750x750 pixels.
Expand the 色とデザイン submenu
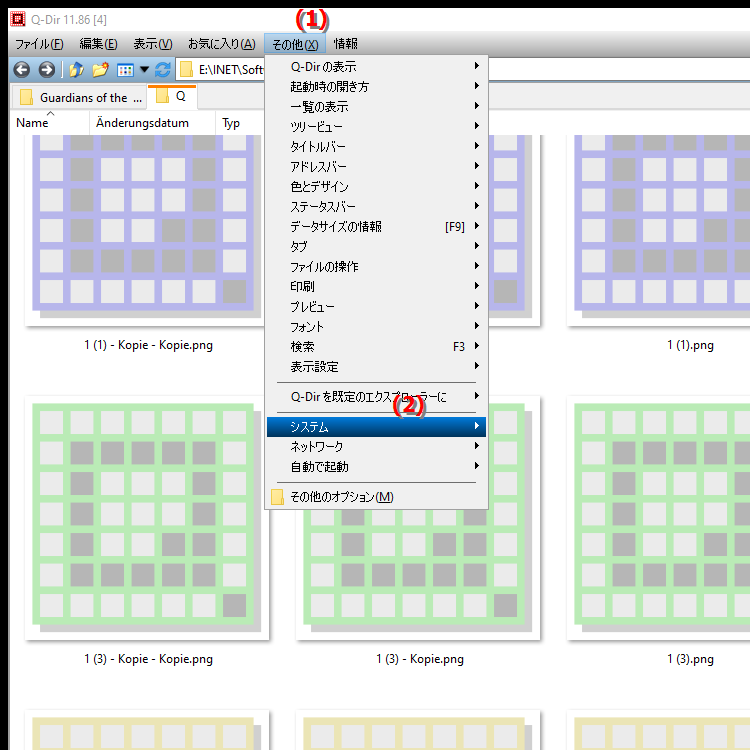point(376,187)
